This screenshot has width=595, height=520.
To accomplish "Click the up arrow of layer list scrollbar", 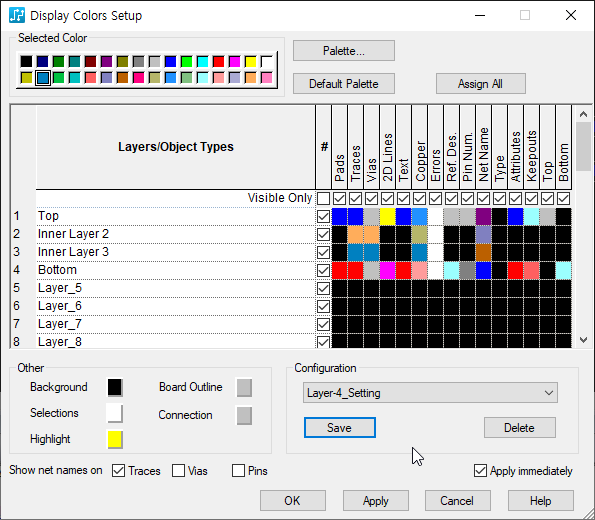I will [584, 113].
